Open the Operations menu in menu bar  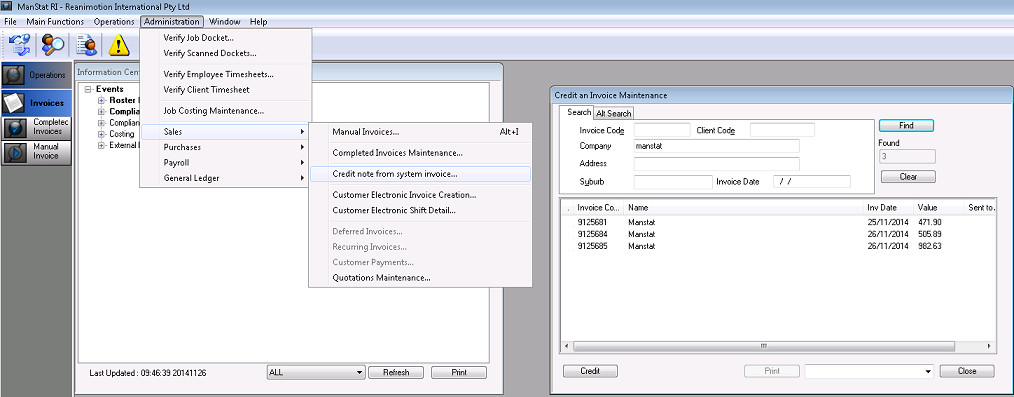coord(114,21)
